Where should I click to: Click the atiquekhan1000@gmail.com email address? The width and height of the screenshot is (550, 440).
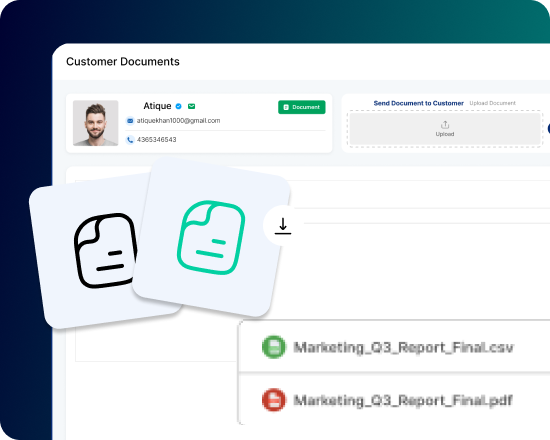pyautogui.click(x=179, y=121)
